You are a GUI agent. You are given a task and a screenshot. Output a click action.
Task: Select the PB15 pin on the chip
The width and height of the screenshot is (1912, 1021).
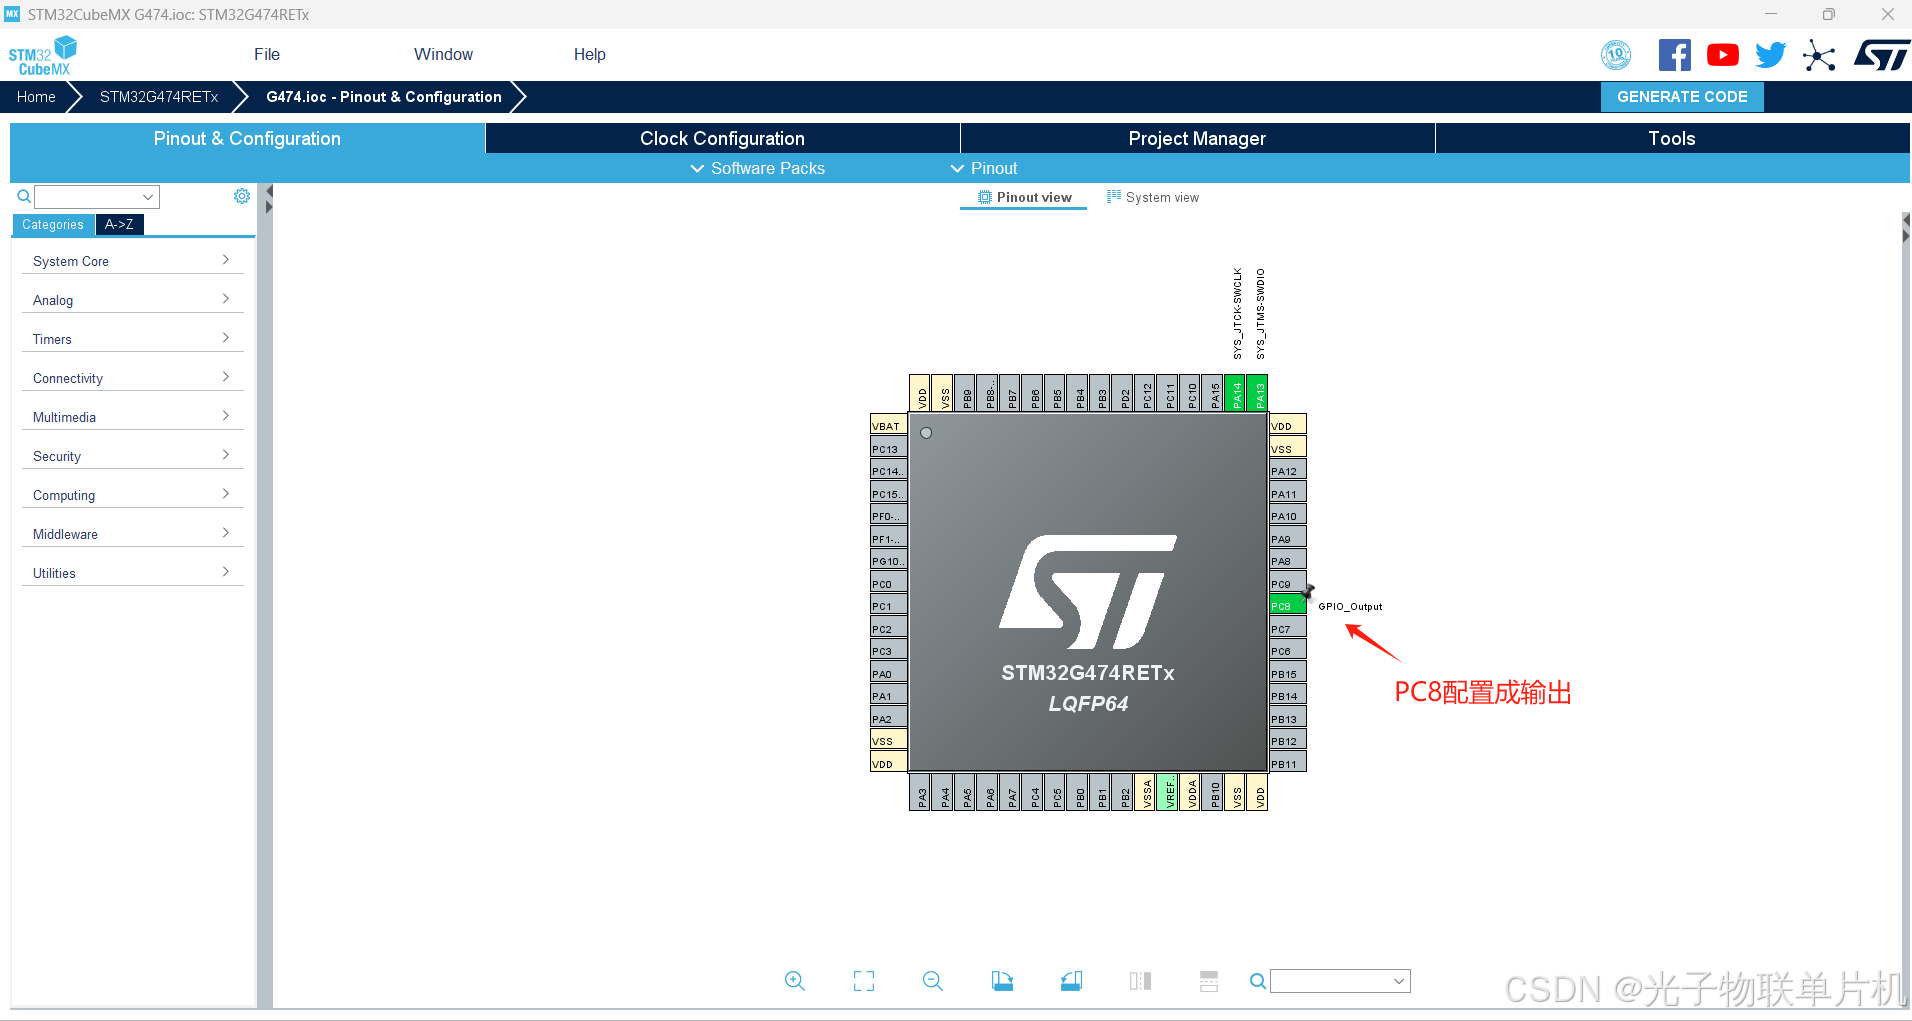click(x=1288, y=674)
